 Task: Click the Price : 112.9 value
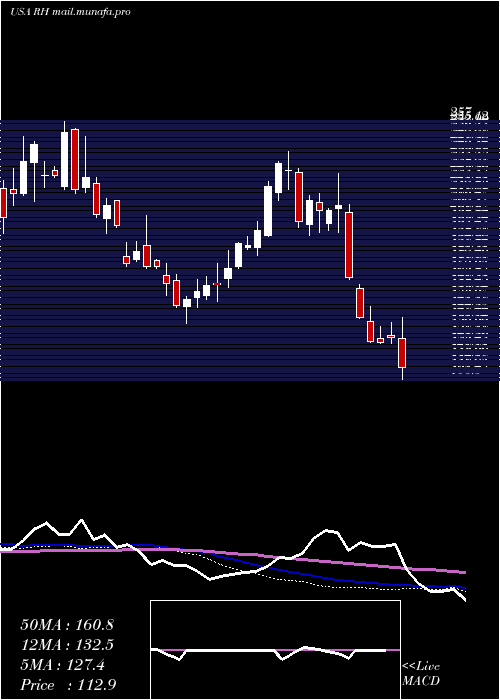[68, 685]
